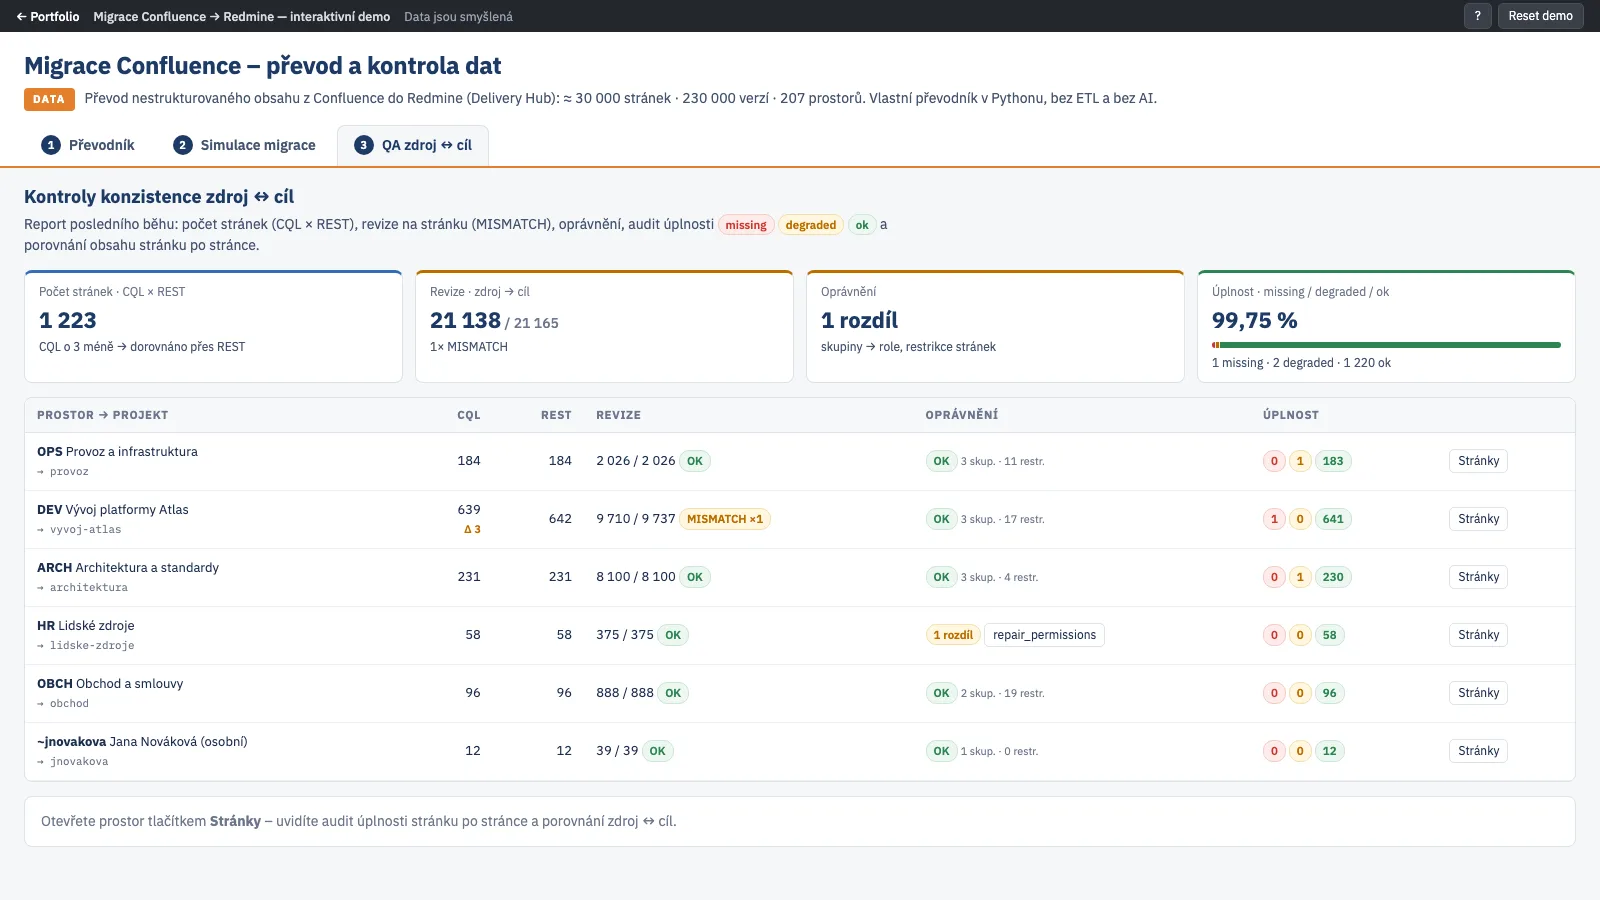Click the Oprávnění 1 rozdíl card
The height and width of the screenshot is (900, 1600).
(x=995, y=326)
